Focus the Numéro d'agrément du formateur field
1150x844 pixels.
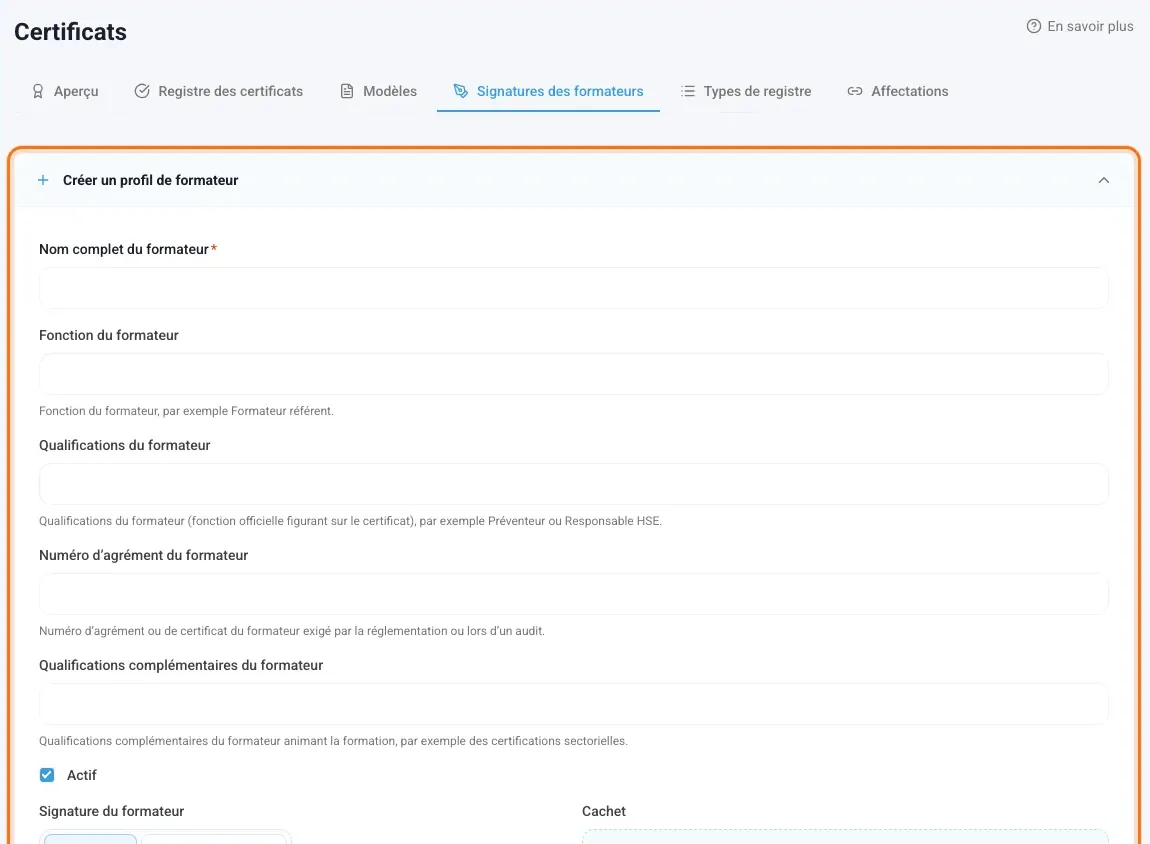(x=574, y=594)
